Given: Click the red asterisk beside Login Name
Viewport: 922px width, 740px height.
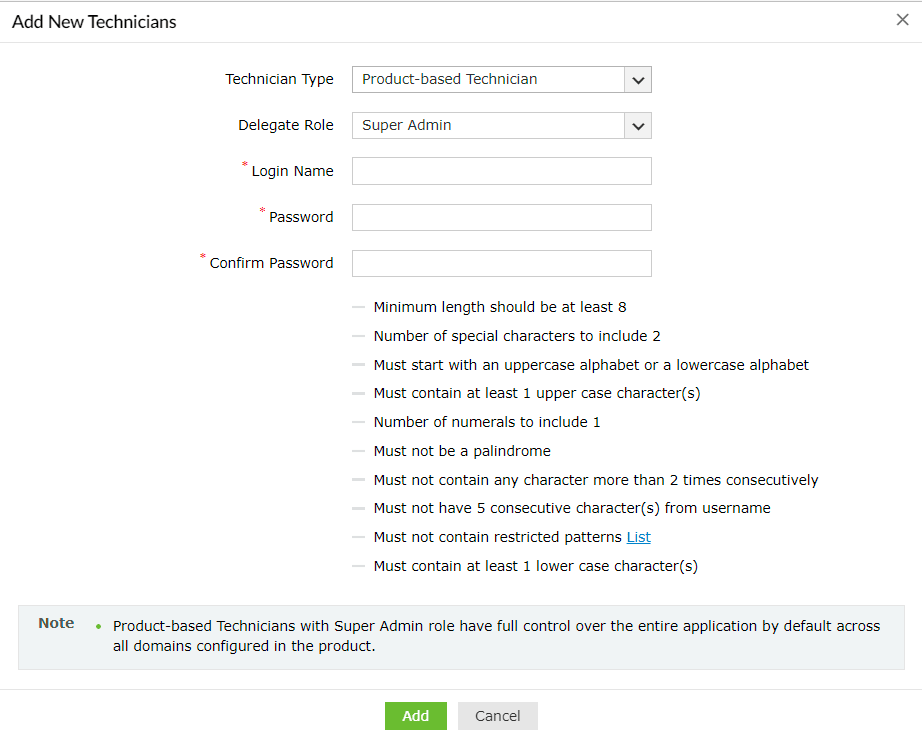Looking at the screenshot, I should (244, 164).
